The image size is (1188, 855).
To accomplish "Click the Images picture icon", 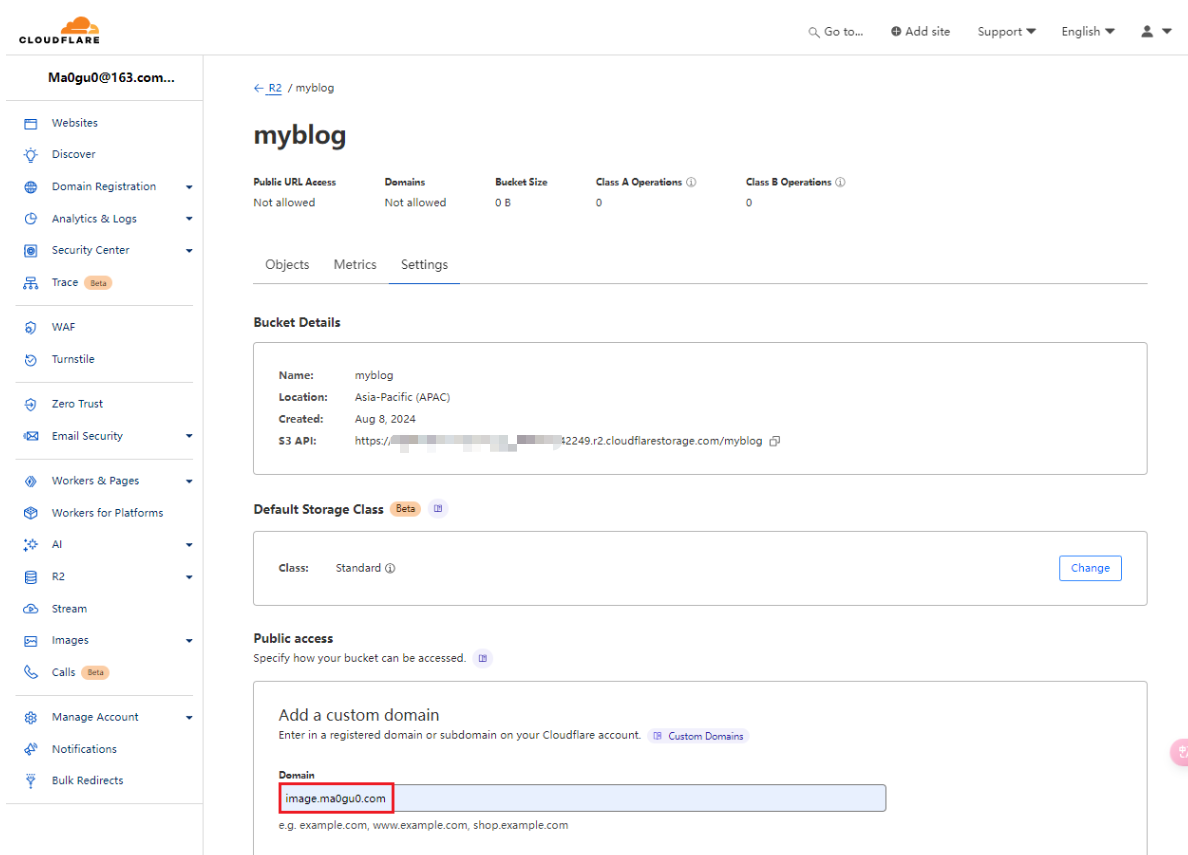I will pyautogui.click(x=30, y=641).
